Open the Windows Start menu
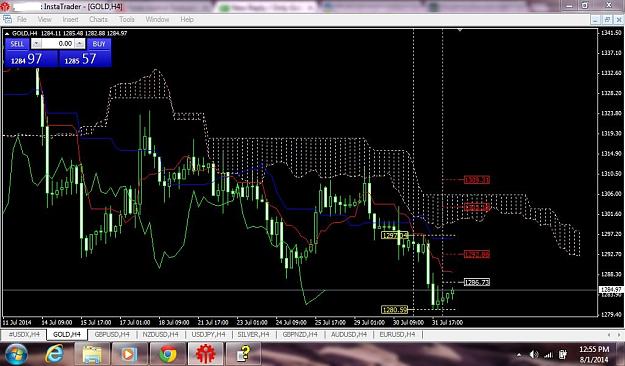The image size is (625, 366). click(15, 354)
